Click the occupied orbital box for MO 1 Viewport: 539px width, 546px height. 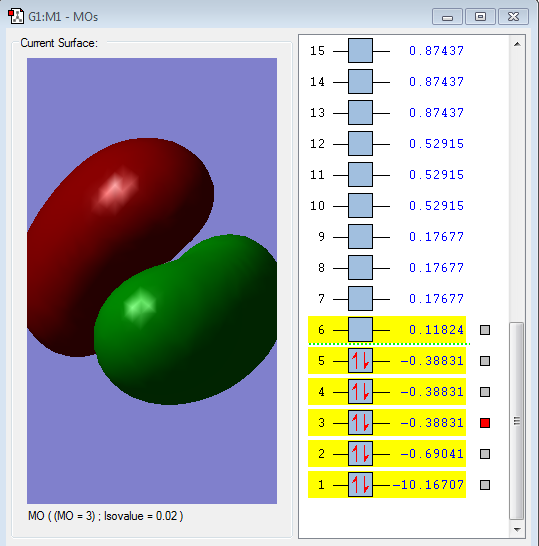[x=360, y=485]
